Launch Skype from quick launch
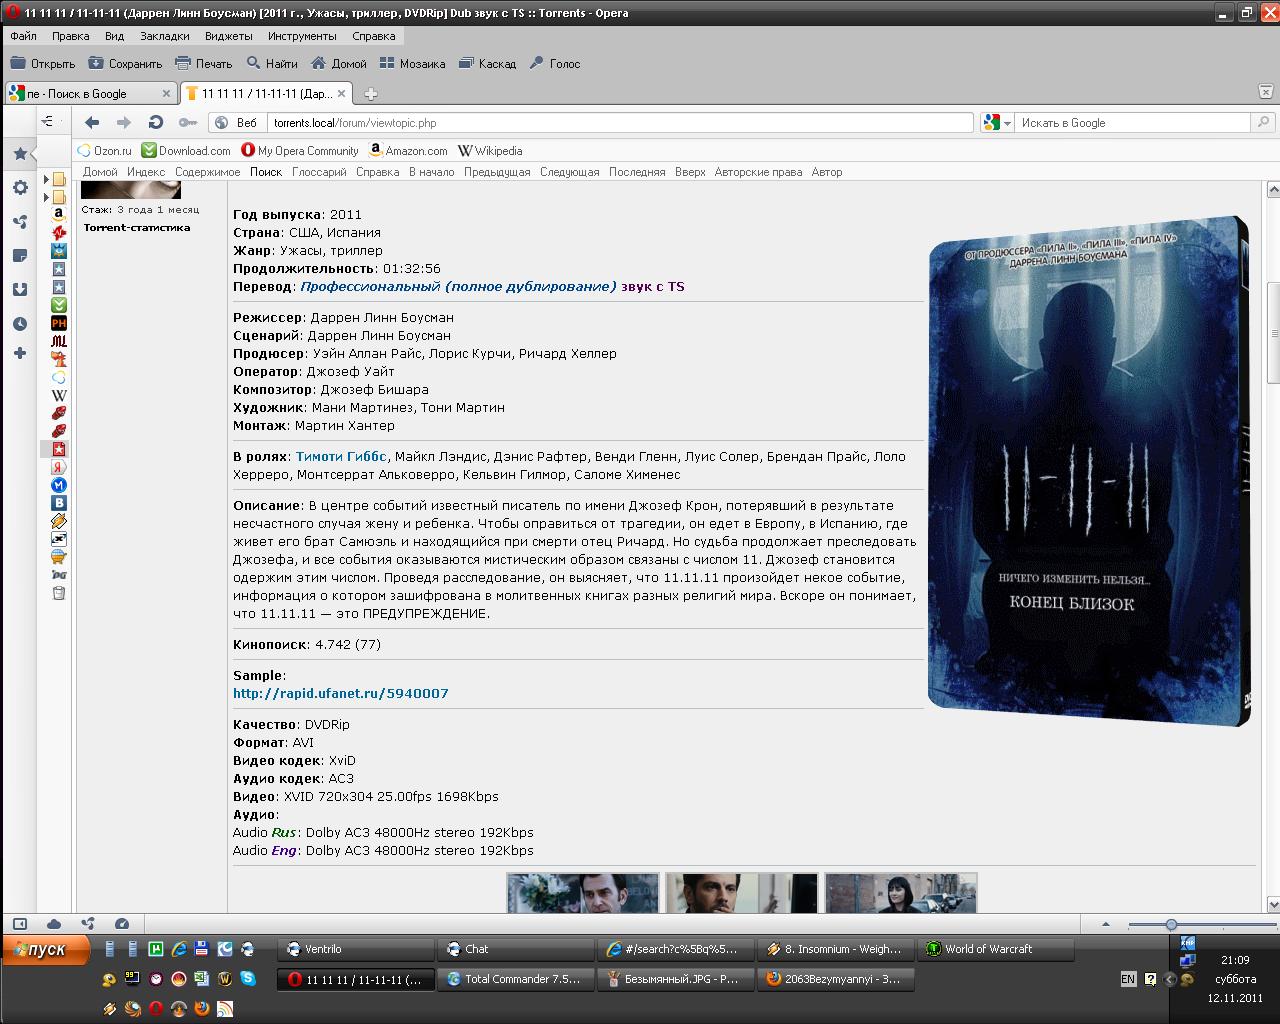The width and height of the screenshot is (1280, 1024). pos(247,979)
